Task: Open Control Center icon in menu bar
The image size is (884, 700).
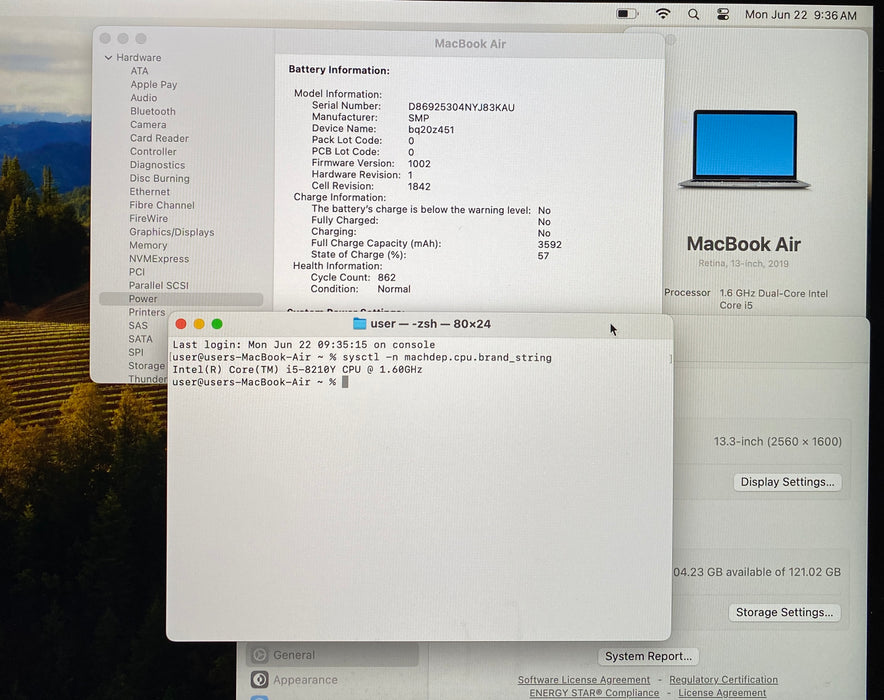Action: pyautogui.click(x=723, y=15)
